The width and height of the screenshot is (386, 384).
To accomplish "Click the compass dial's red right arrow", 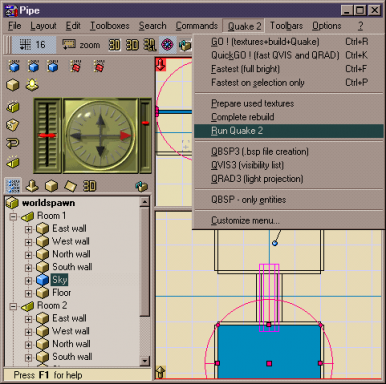I will click(x=125, y=135).
